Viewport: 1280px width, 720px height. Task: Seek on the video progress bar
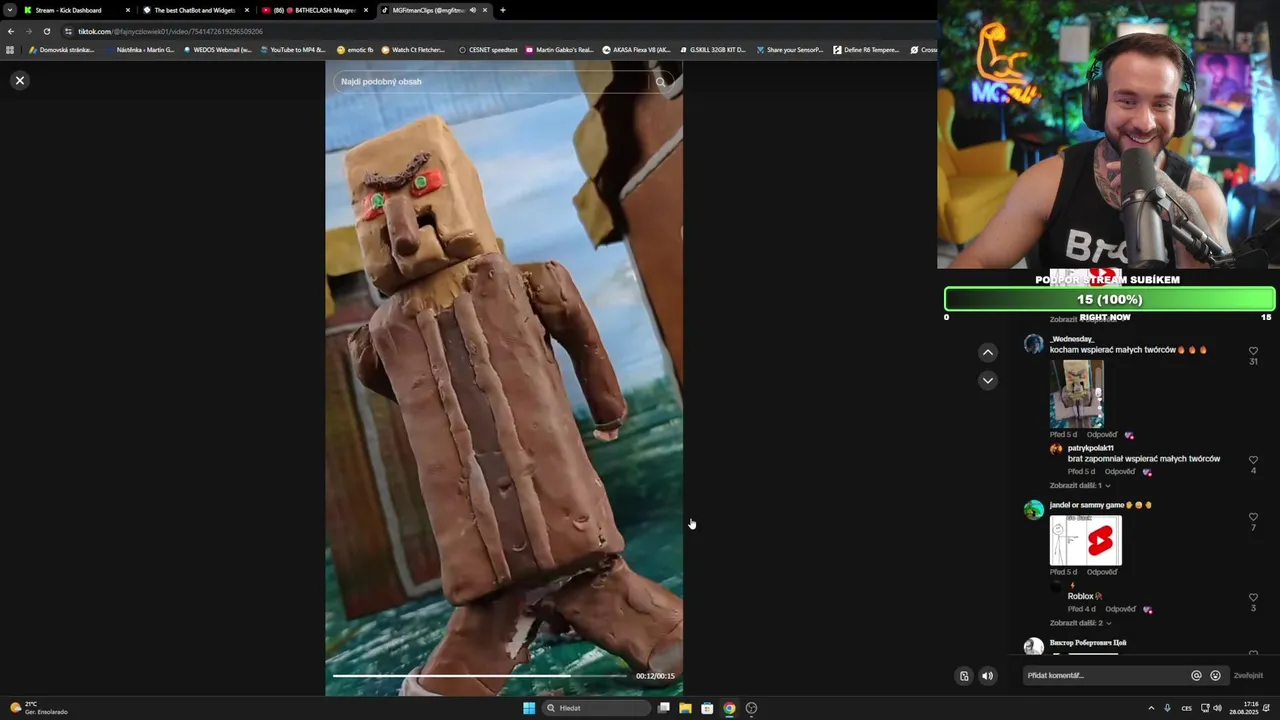480,676
